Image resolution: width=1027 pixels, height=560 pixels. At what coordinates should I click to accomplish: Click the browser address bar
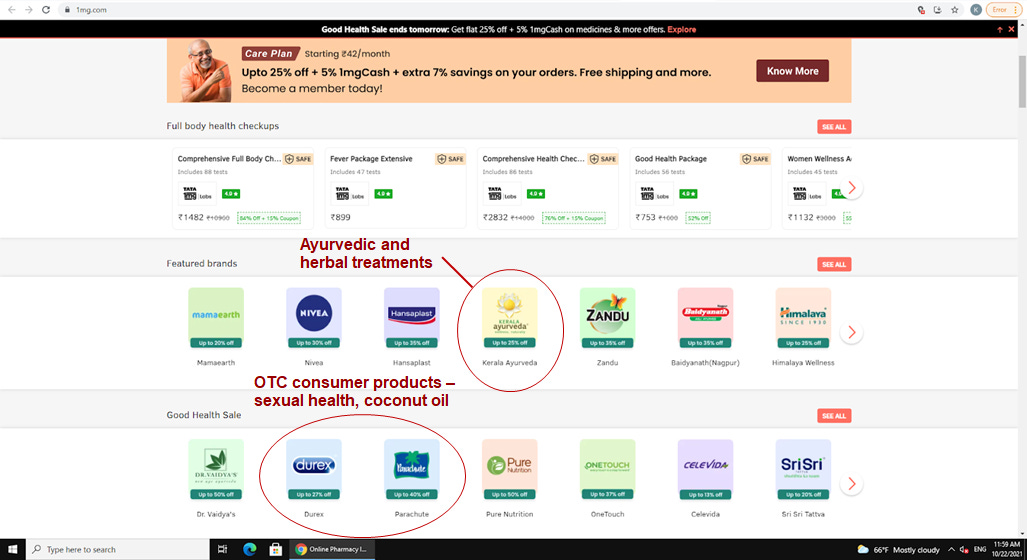[x=485, y=10]
